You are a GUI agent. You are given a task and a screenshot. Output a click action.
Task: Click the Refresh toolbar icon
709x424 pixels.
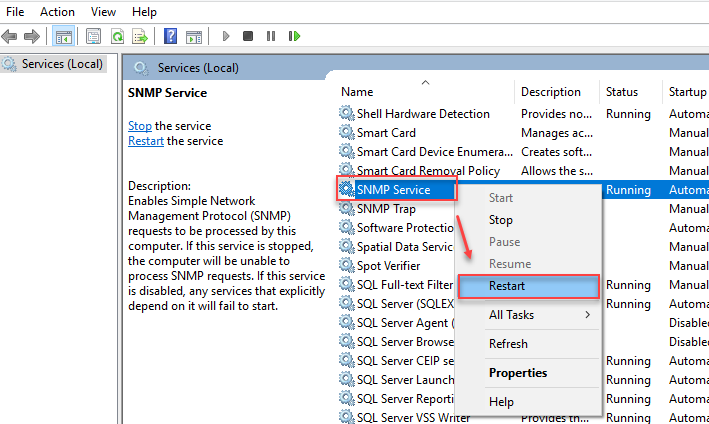point(117,37)
